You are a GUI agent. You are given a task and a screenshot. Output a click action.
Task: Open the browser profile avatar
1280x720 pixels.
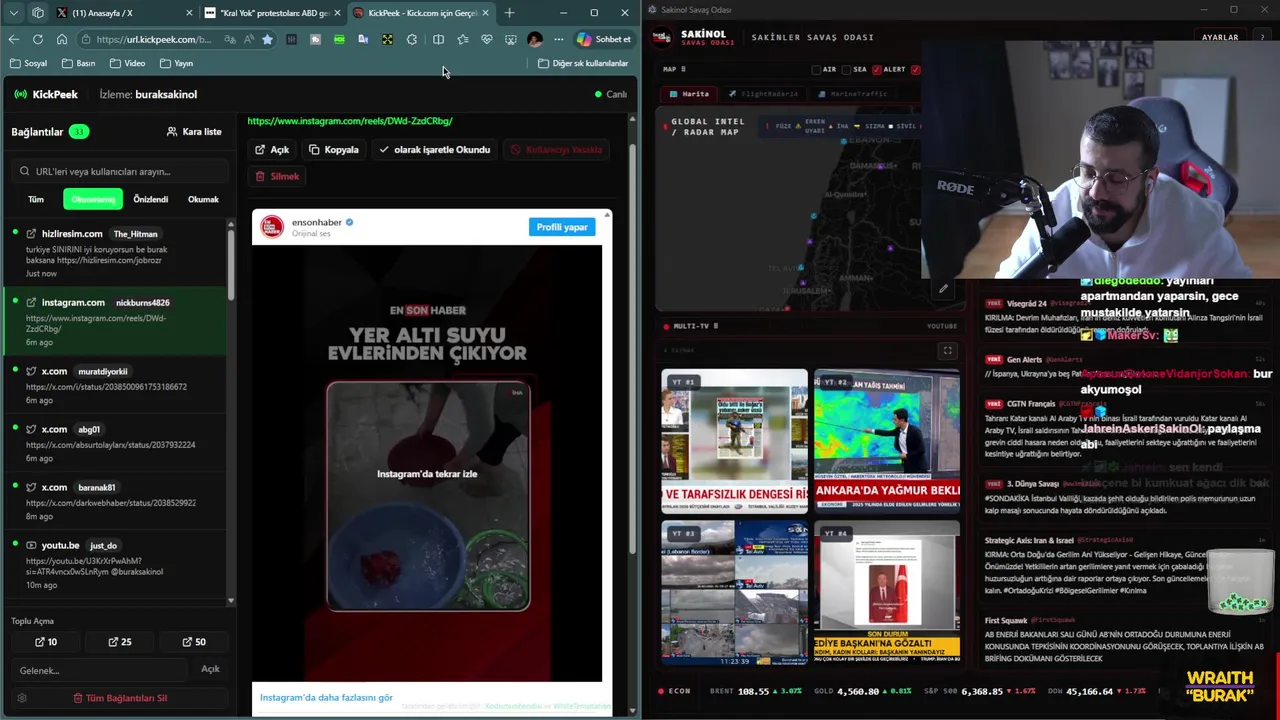(x=535, y=39)
